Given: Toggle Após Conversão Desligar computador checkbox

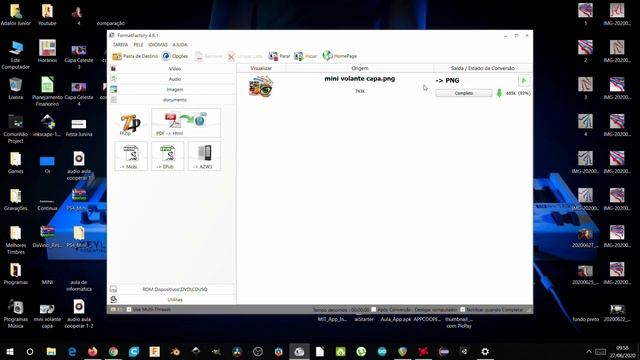Looking at the screenshot, I should point(373,310).
